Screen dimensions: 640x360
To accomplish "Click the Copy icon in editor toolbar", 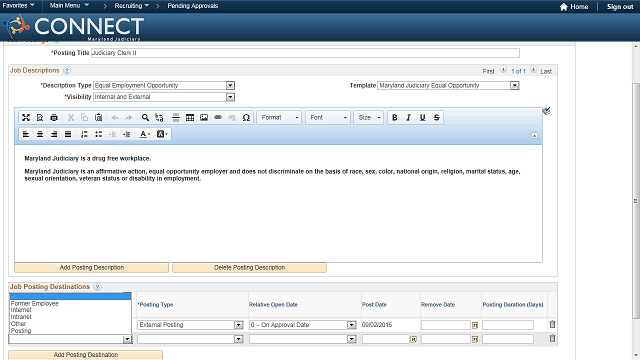I will 84,118.
